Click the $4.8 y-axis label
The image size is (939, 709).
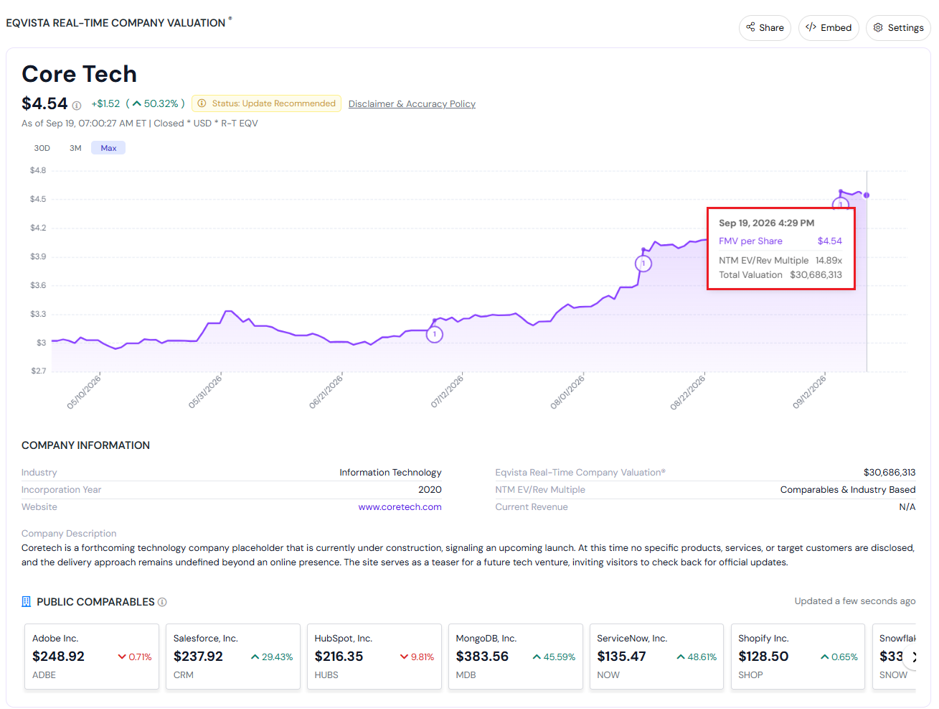[38, 170]
